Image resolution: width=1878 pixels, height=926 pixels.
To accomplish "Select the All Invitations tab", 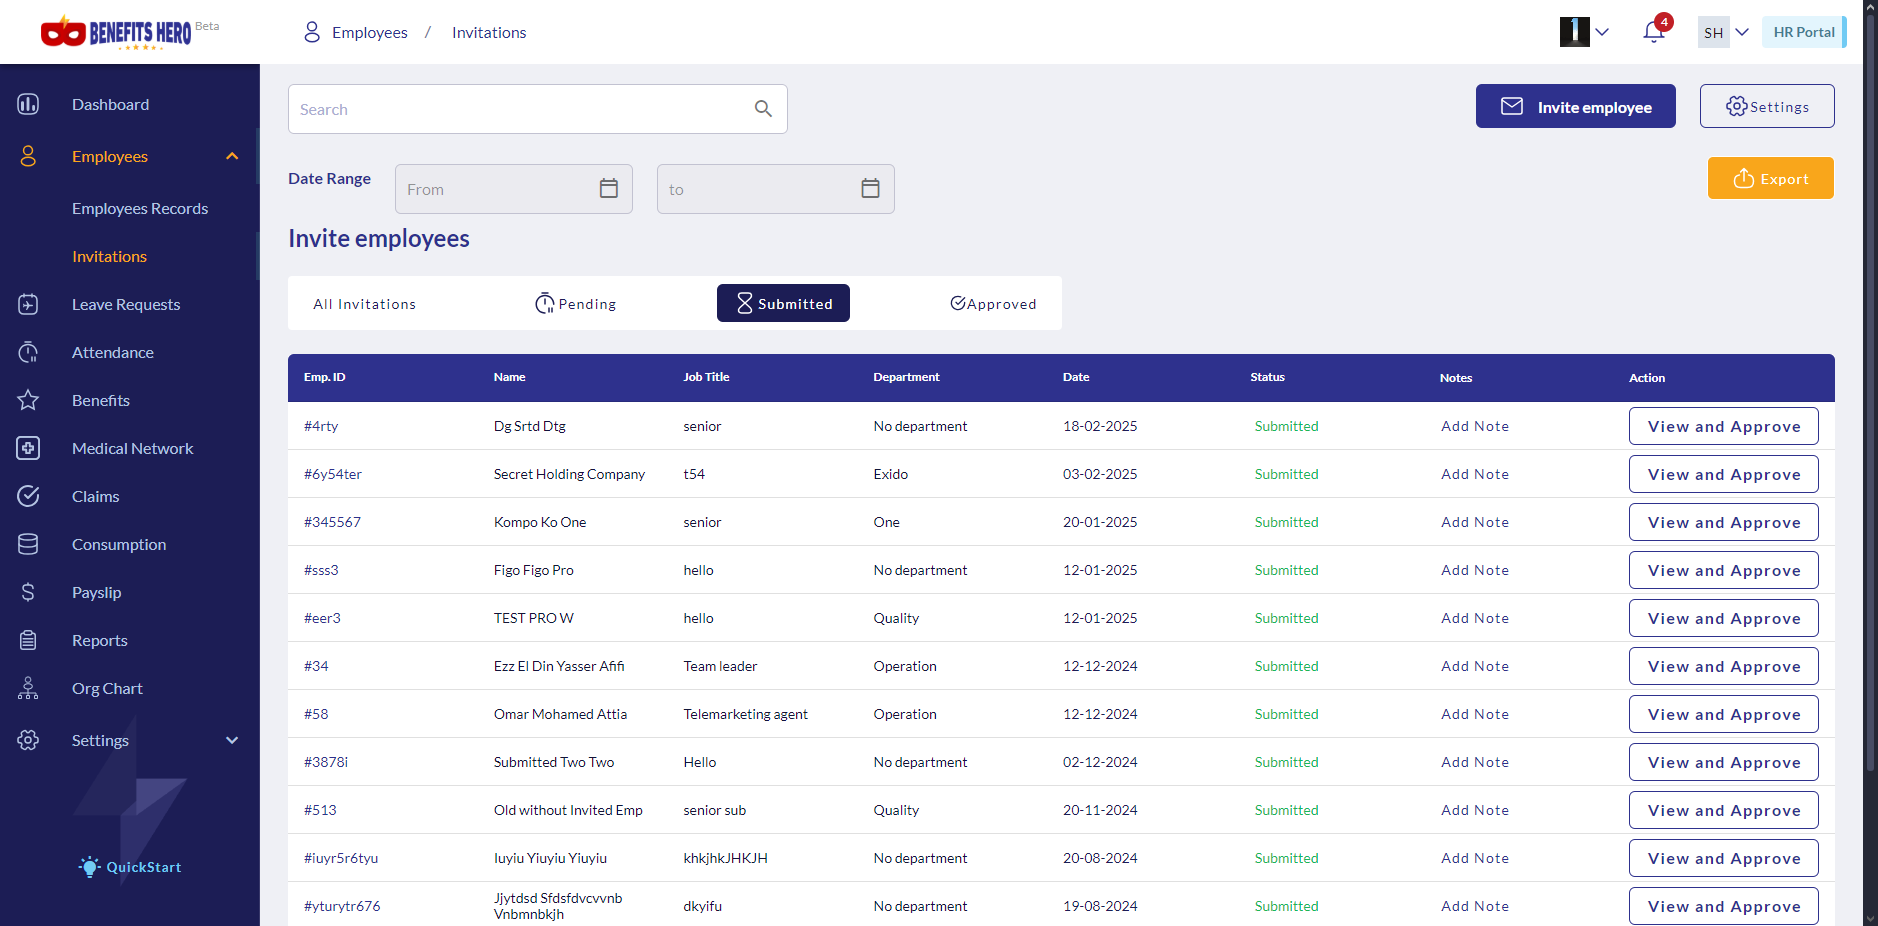I will point(364,304).
